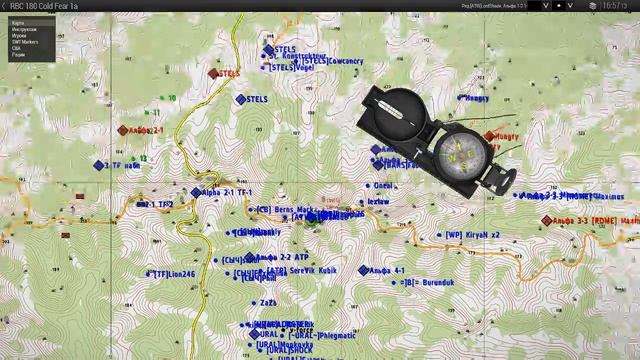Click the channel text left of color dropdown
This screenshot has height=360, width=640.
pyautogui.click(x=494, y=6)
